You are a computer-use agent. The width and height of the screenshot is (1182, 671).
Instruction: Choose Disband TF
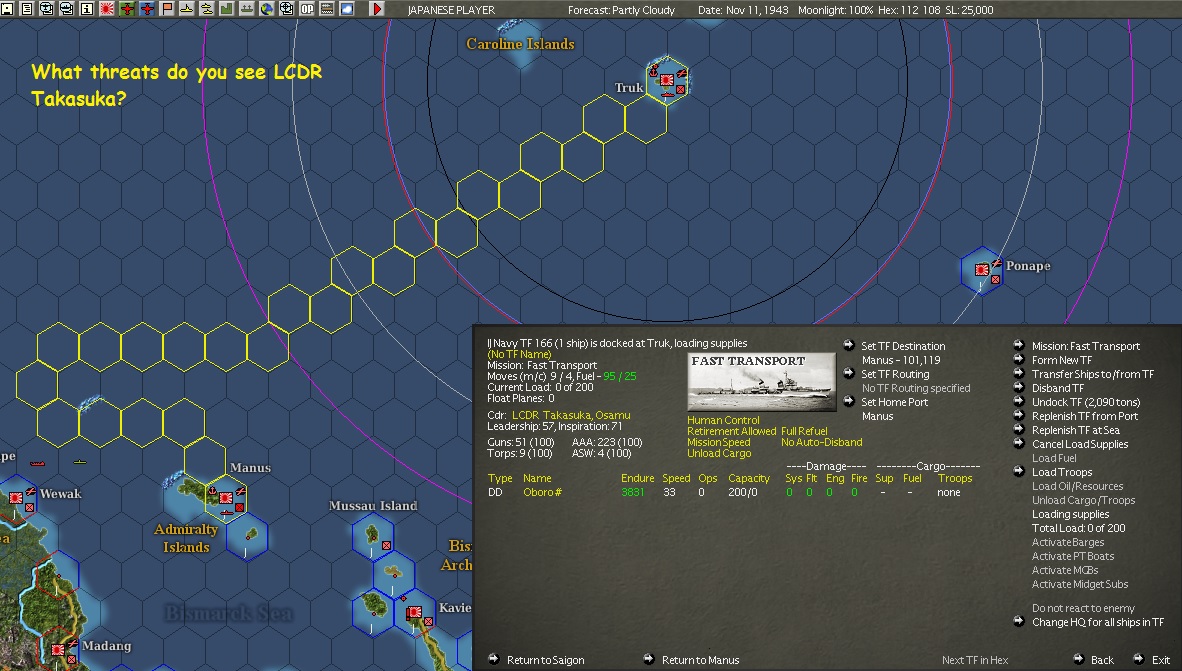[x=1058, y=388]
